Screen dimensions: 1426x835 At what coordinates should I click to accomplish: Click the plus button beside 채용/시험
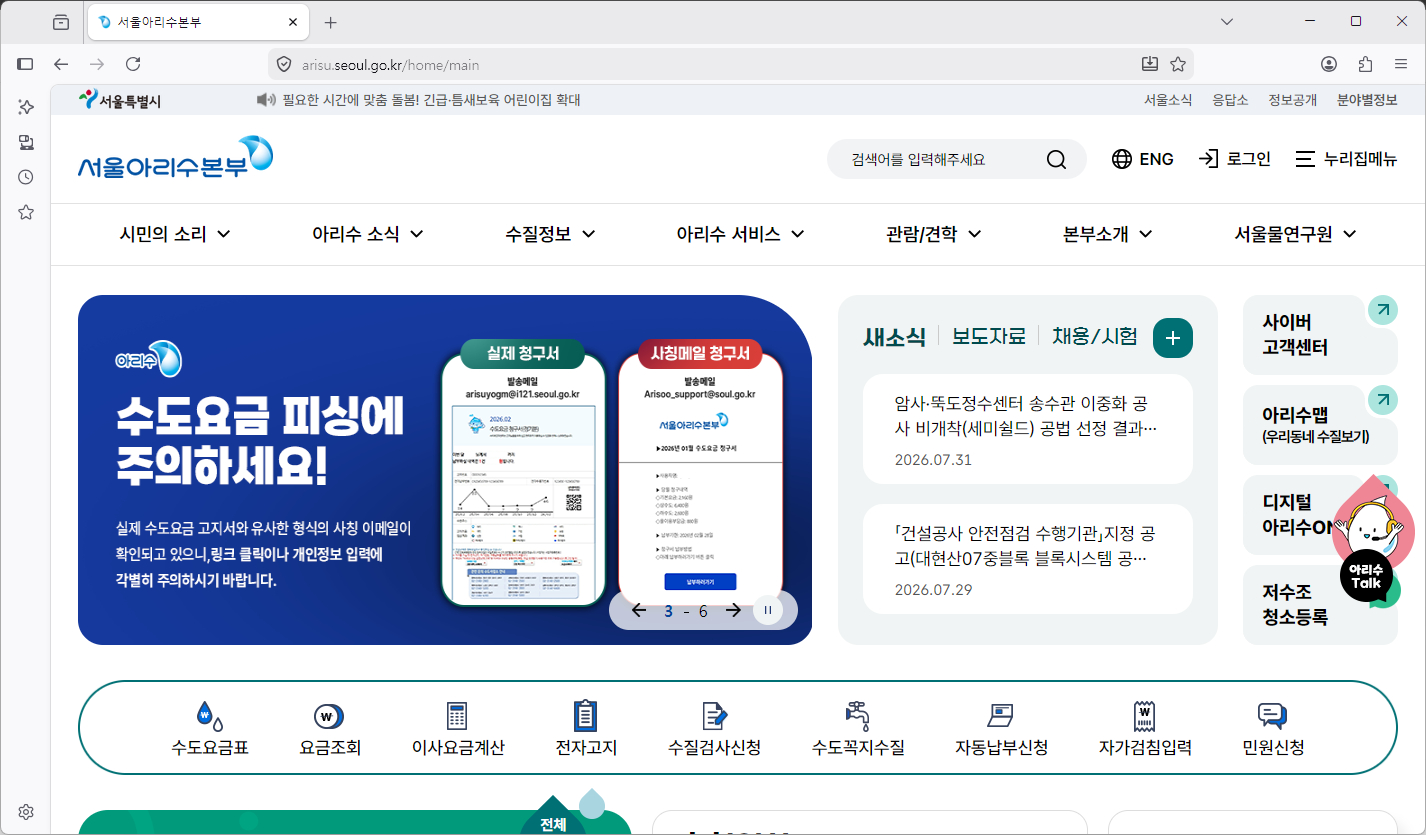(1173, 338)
